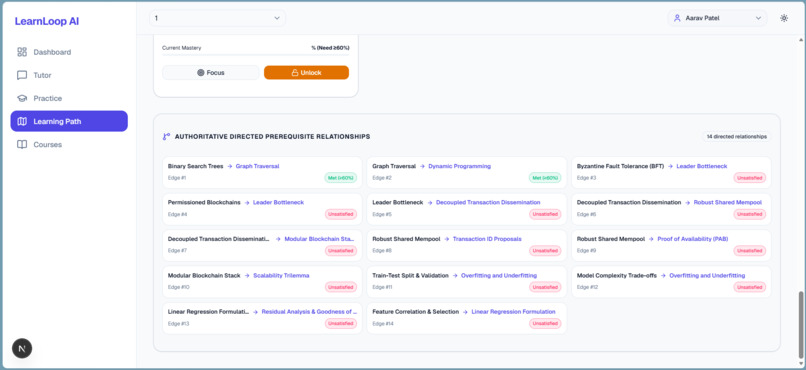Click Overfitting and Underfitting link in Edge #11

tap(499, 275)
